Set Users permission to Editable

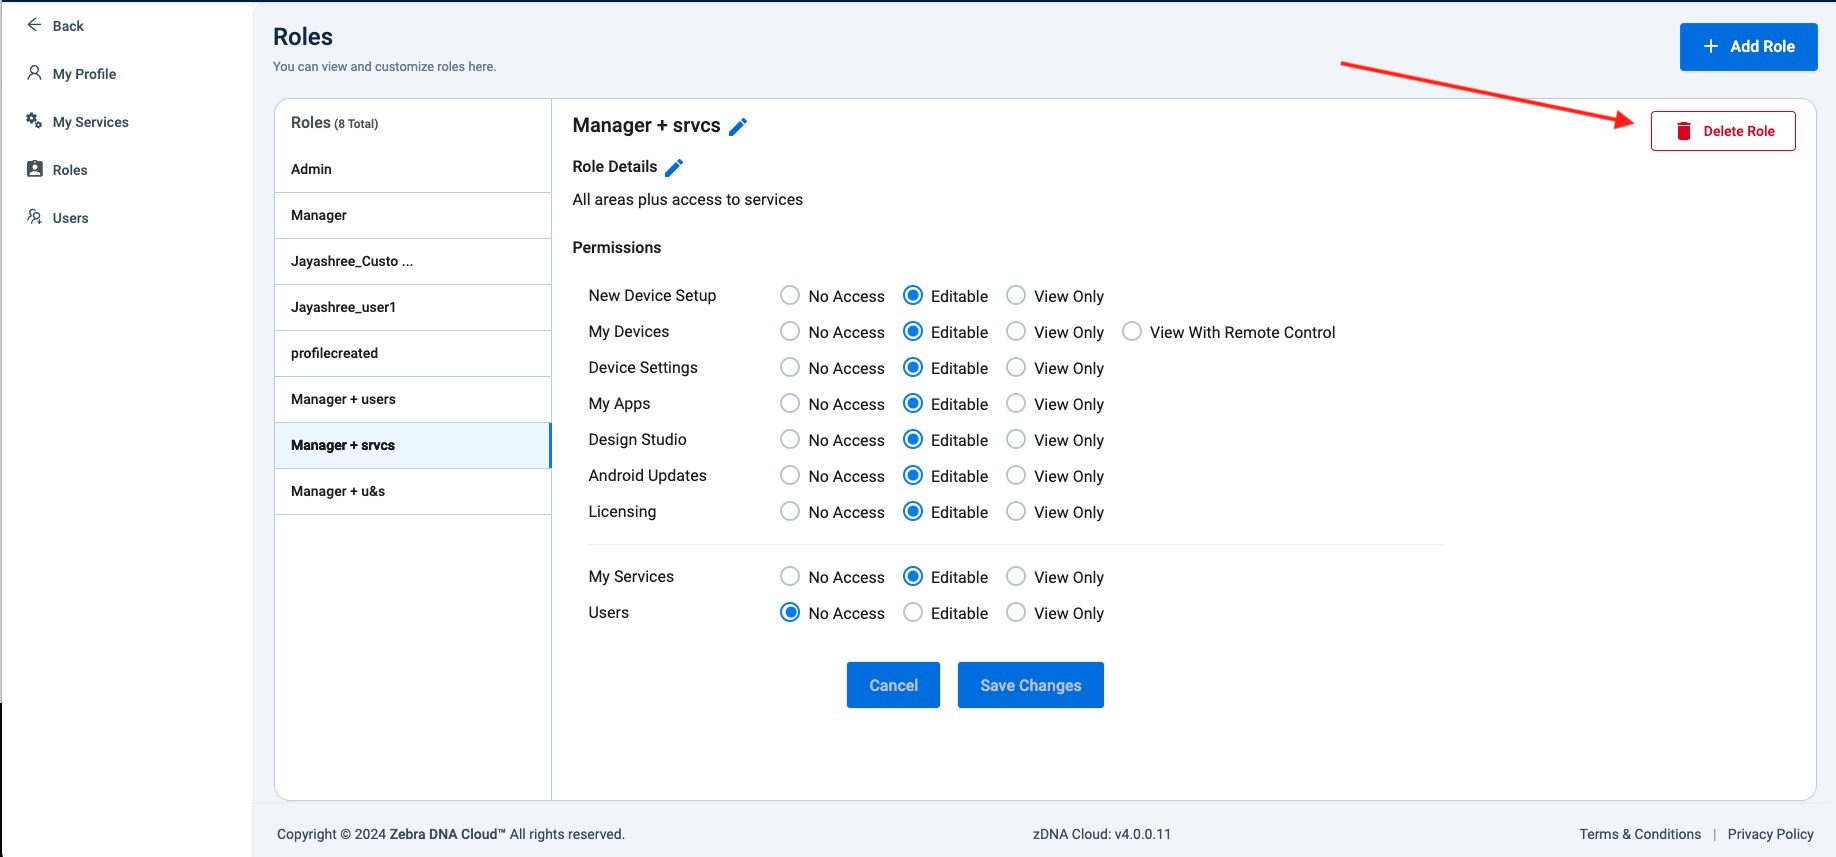point(913,613)
